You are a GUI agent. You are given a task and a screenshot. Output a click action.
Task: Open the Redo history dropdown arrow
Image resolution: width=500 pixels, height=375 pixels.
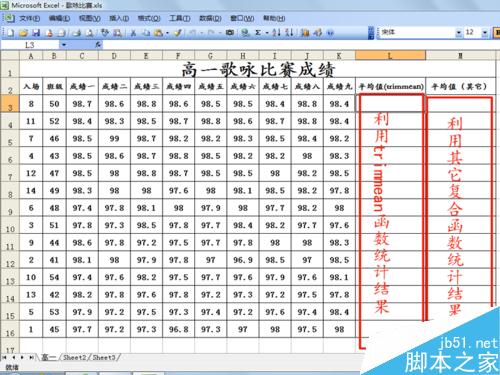[220, 33]
